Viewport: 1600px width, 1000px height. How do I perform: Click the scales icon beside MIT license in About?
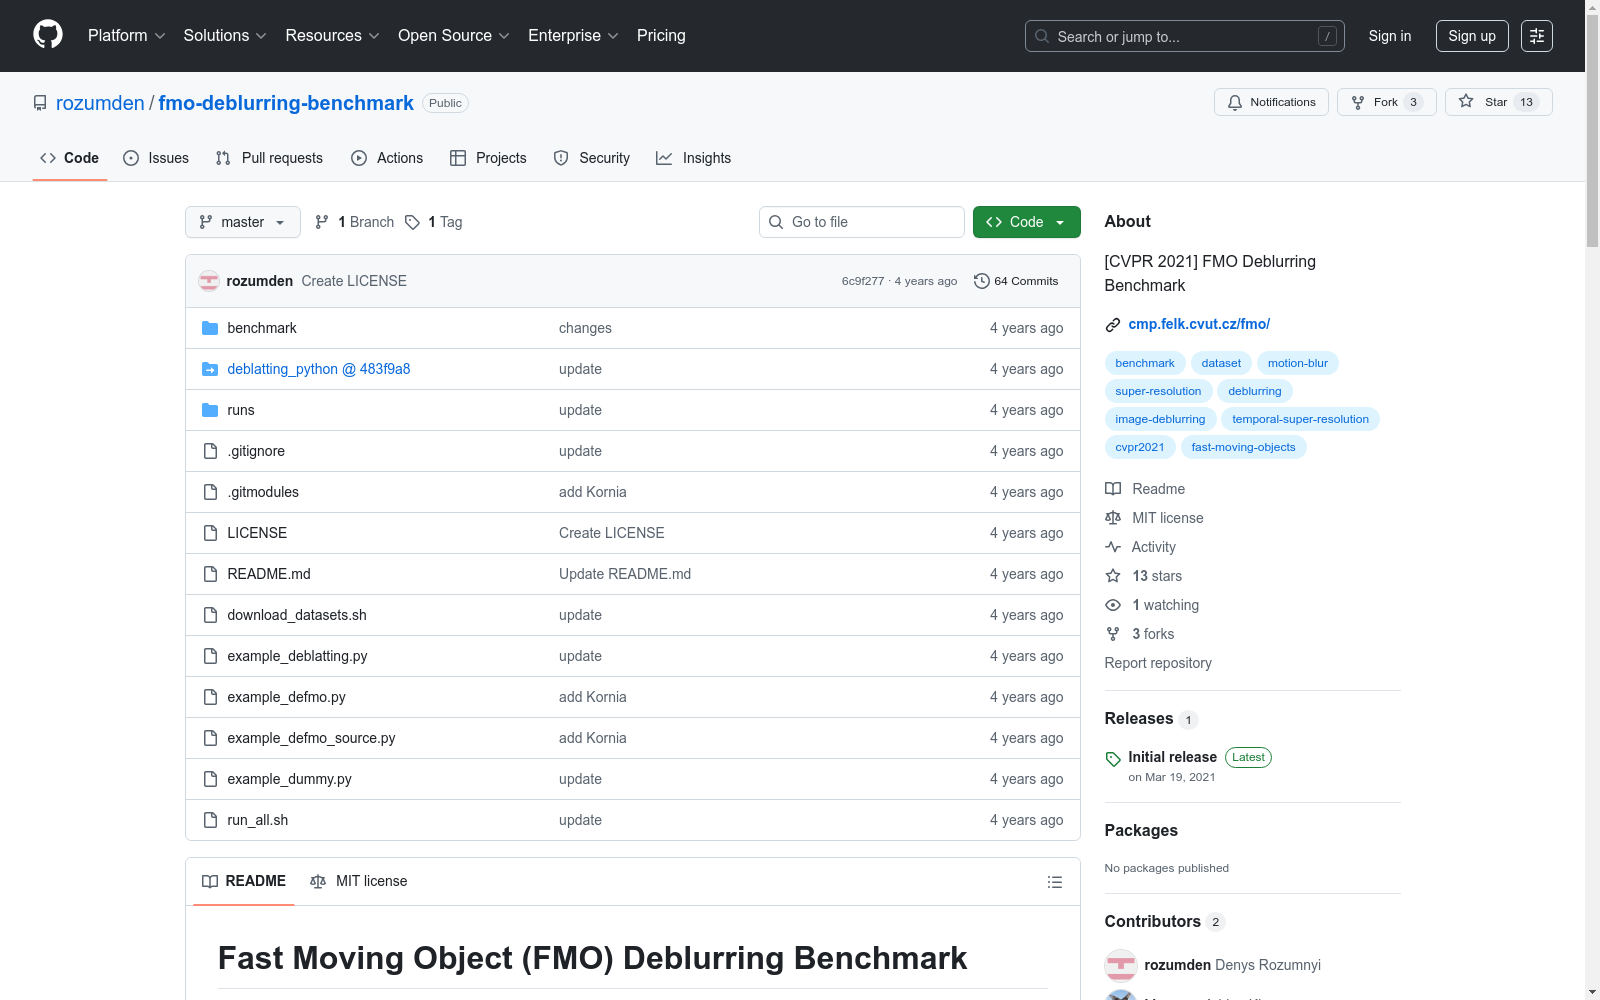pos(1113,518)
